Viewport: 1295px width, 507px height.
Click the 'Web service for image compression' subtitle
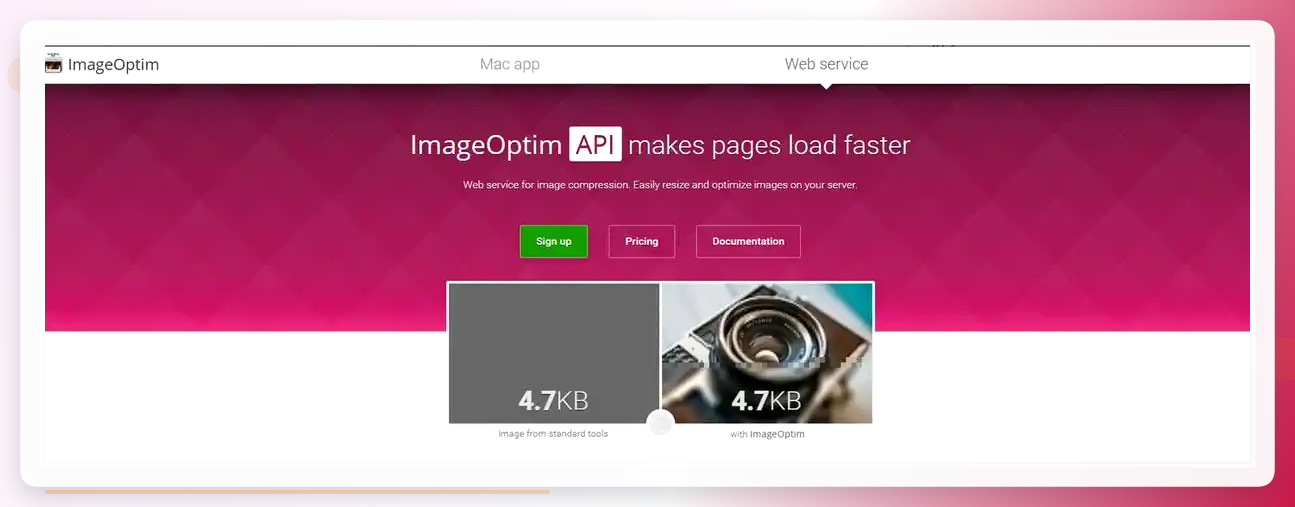point(660,185)
